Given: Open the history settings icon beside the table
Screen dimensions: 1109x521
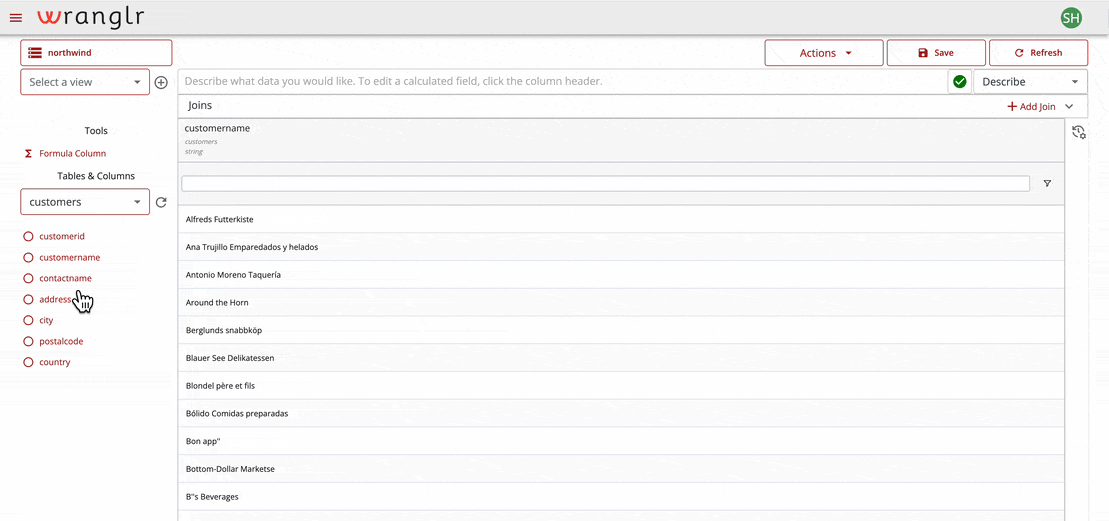Looking at the screenshot, I should (1079, 132).
